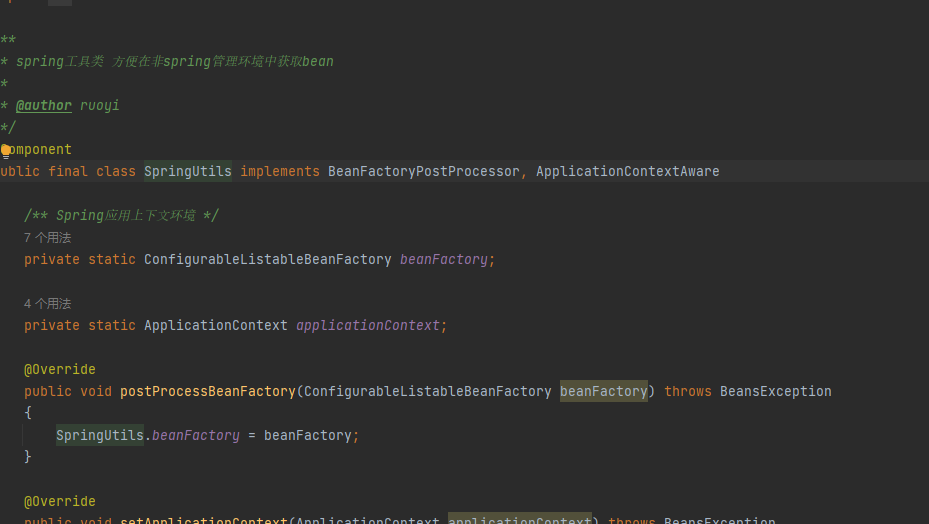Click the 'implements' keyword in class declaration
Image resolution: width=929 pixels, height=524 pixels.
279,172
